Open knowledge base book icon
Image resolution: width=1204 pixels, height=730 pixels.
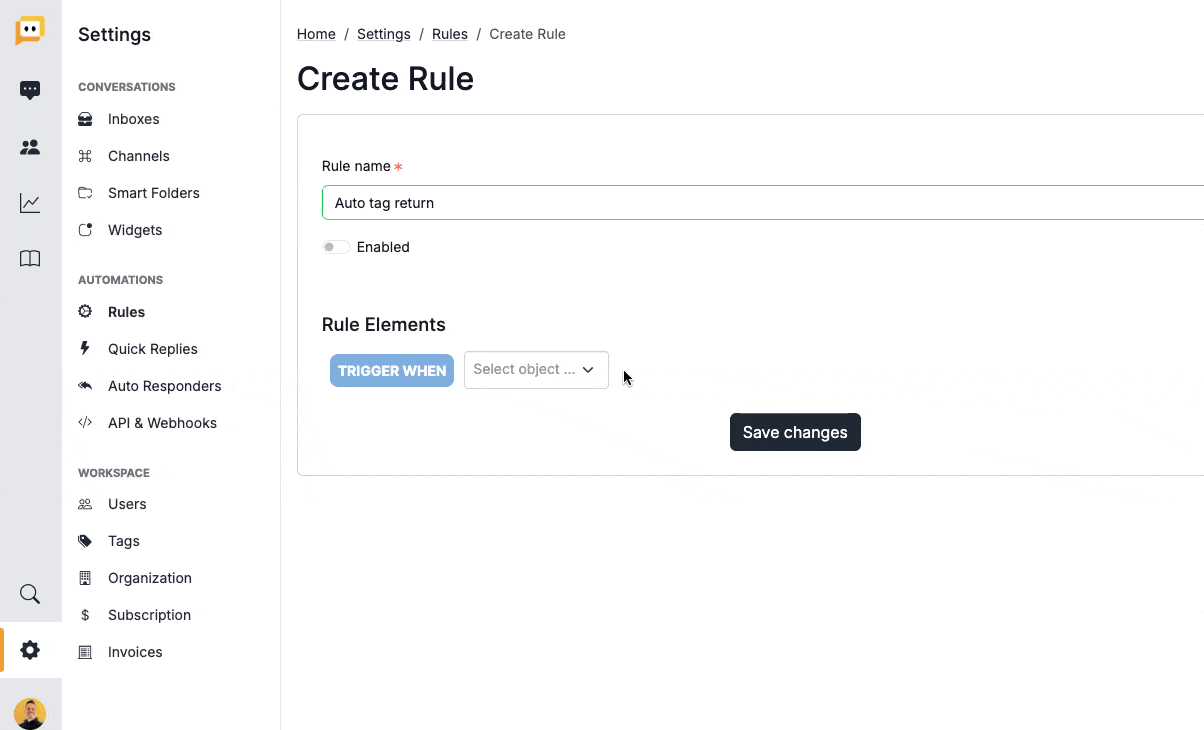[x=30, y=260]
